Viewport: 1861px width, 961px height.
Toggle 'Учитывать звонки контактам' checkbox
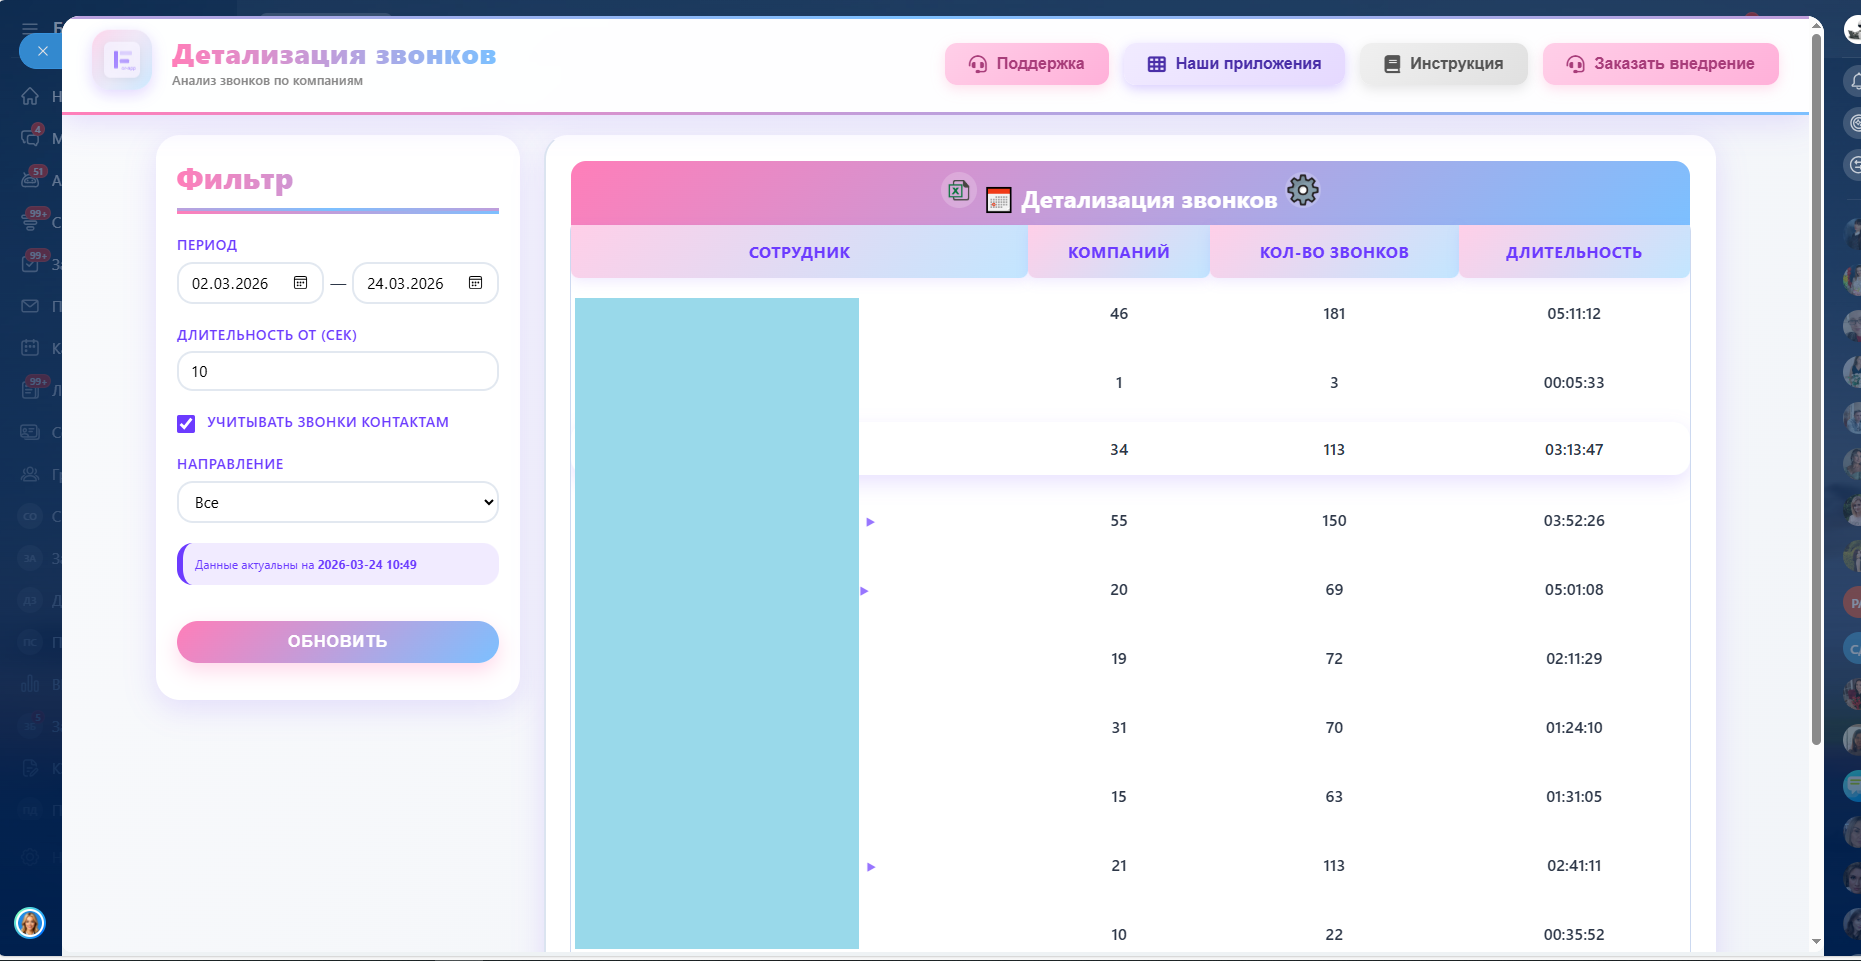(x=186, y=423)
